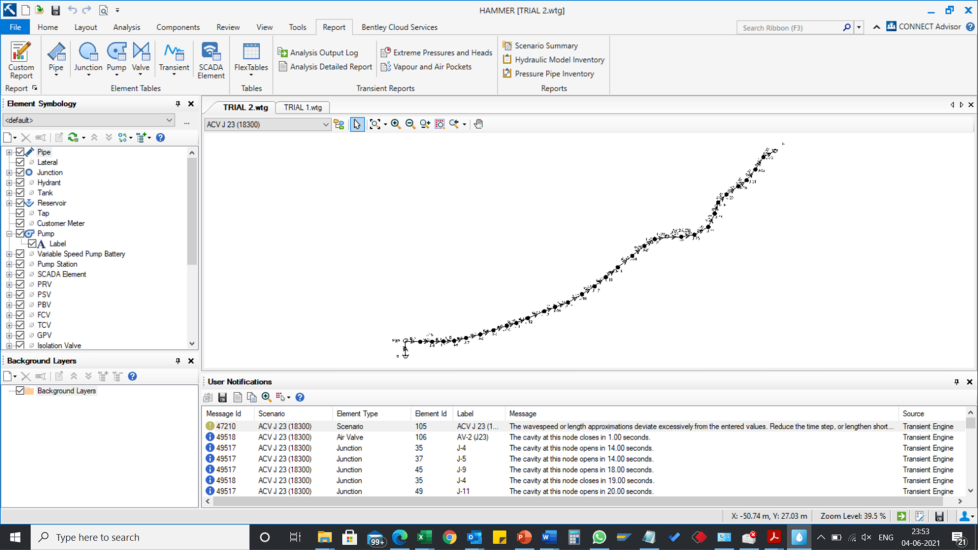
Task: Click the zoom out magnifier icon
Action: [x=410, y=124]
